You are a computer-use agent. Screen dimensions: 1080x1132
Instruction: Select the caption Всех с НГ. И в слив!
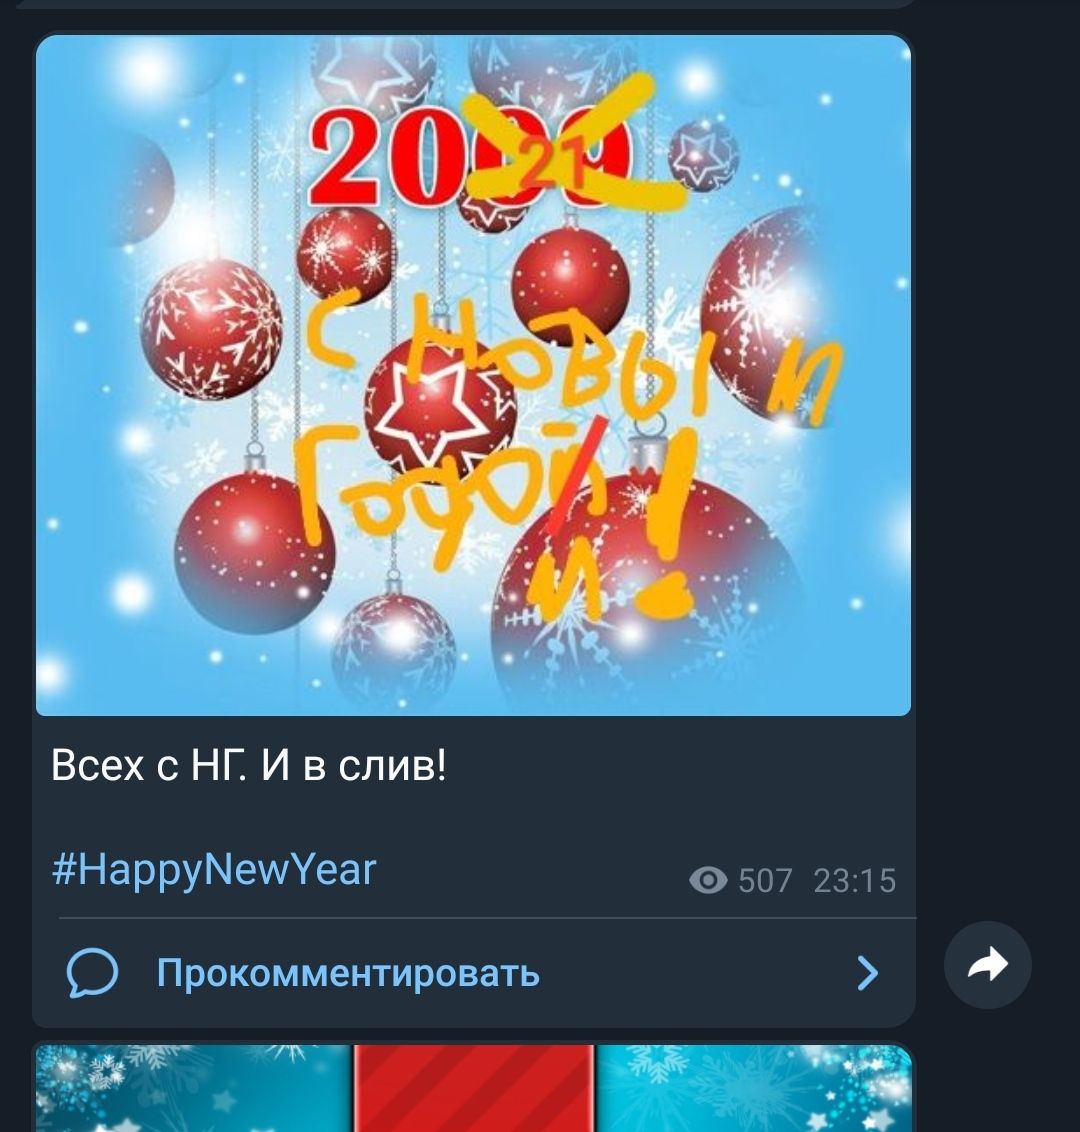pos(249,765)
